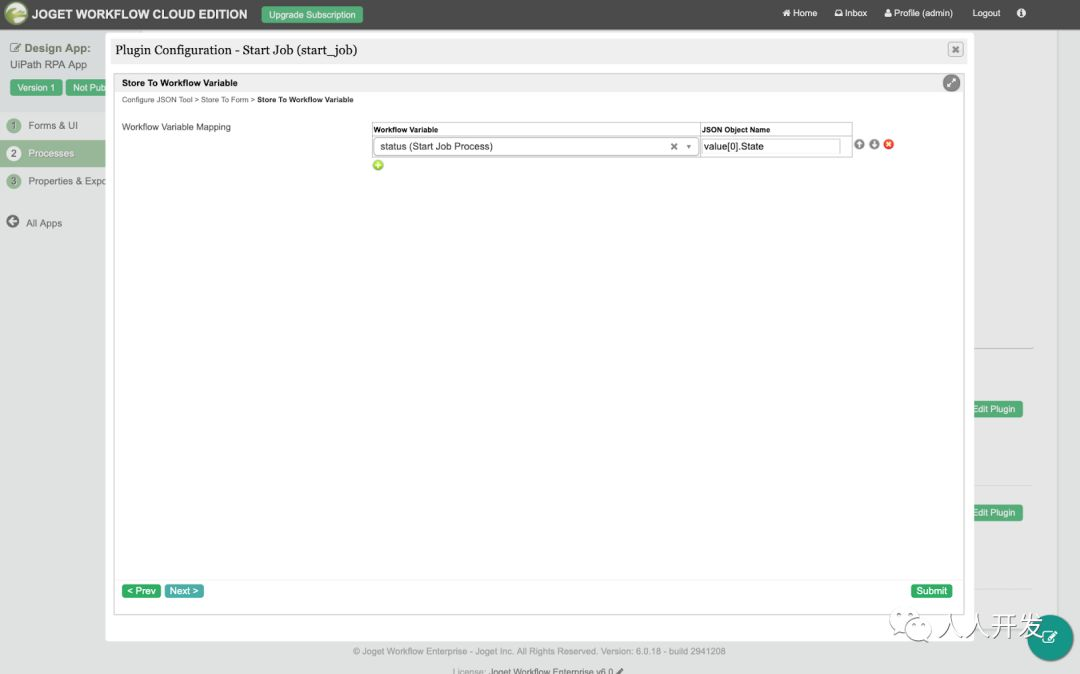Click the Design App edit icon
This screenshot has width=1080, height=674.
coord(15,48)
